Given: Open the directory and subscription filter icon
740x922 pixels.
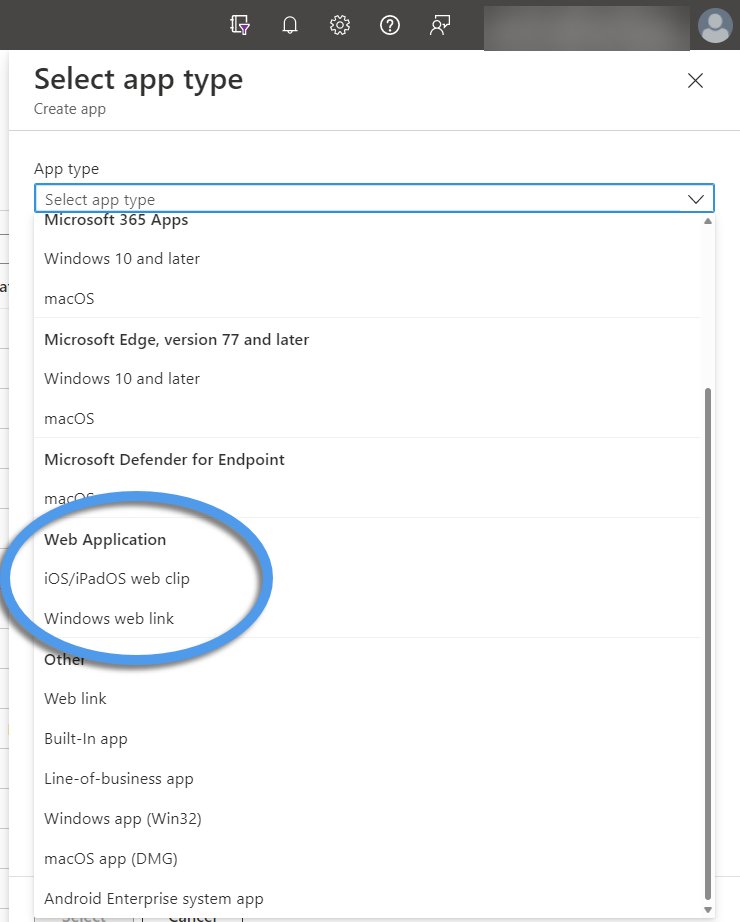Looking at the screenshot, I should [239, 25].
